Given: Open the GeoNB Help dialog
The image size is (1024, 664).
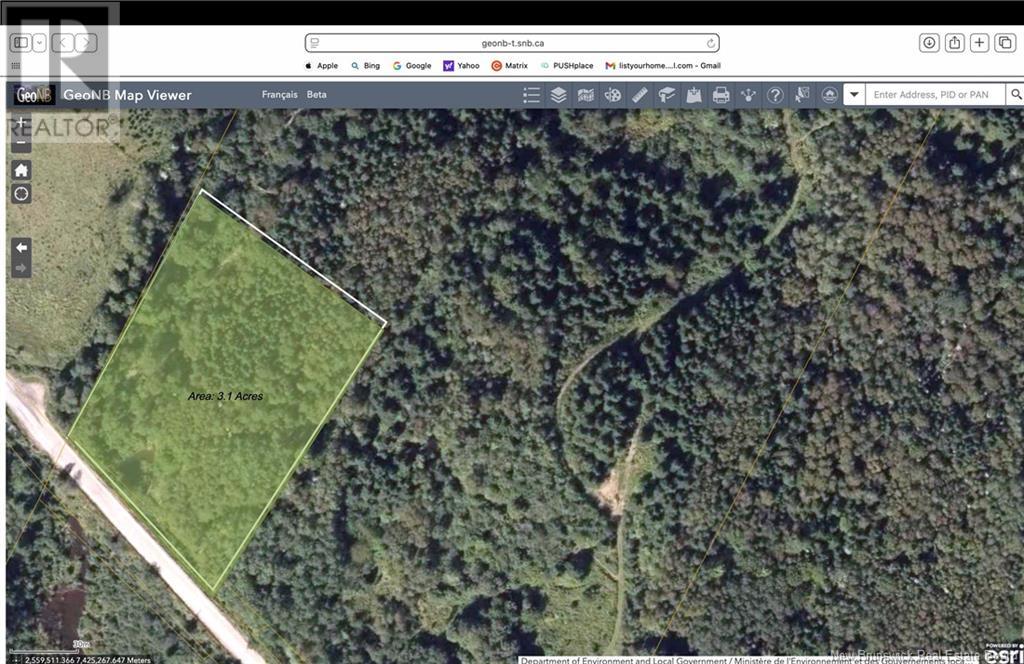Looking at the screenshot, I should pos(775,94).
